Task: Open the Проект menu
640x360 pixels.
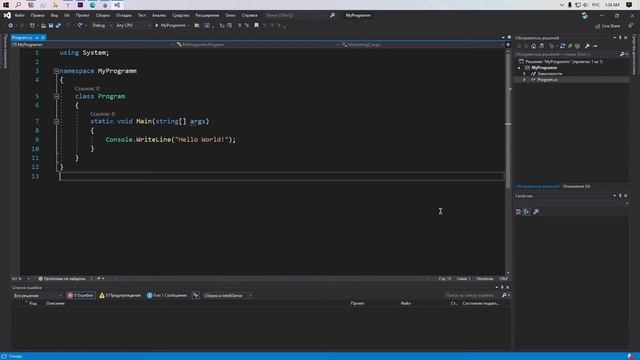Action: 82,15
